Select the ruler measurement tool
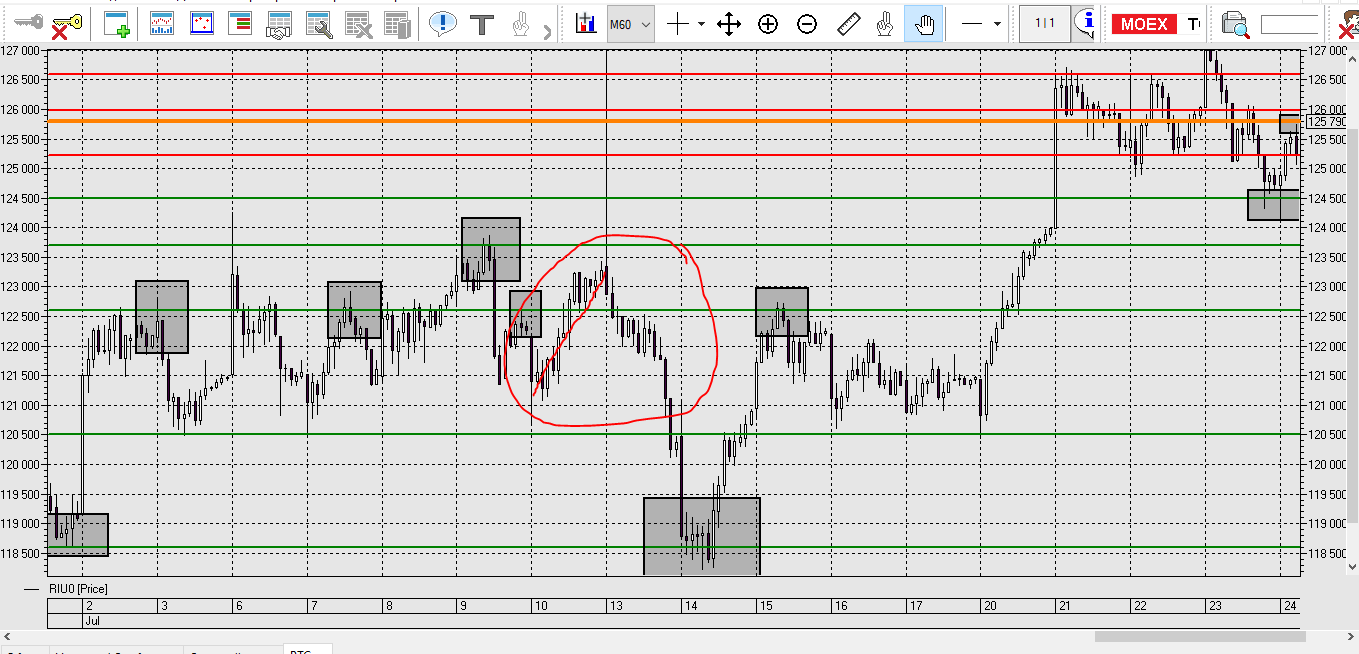Image resolution: width=1359 pixels, height=654 pixels. [x=849, y=24]
